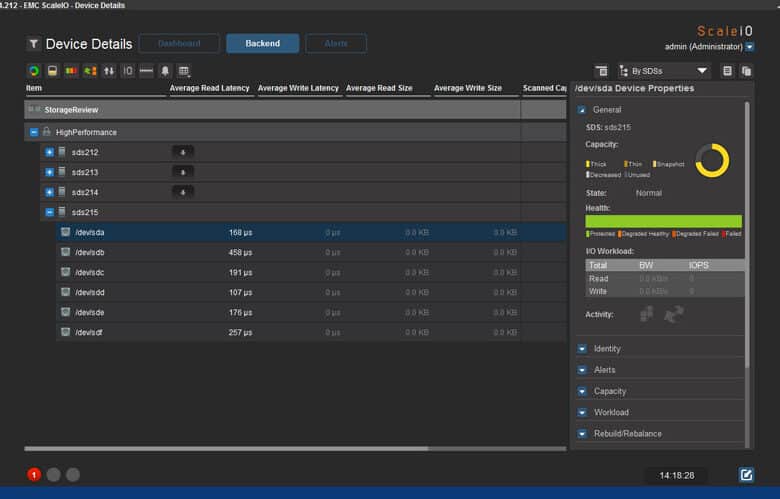780x499 pixels.
Task: Select the /dev/sde device row
Action: (x=311, y=312)
